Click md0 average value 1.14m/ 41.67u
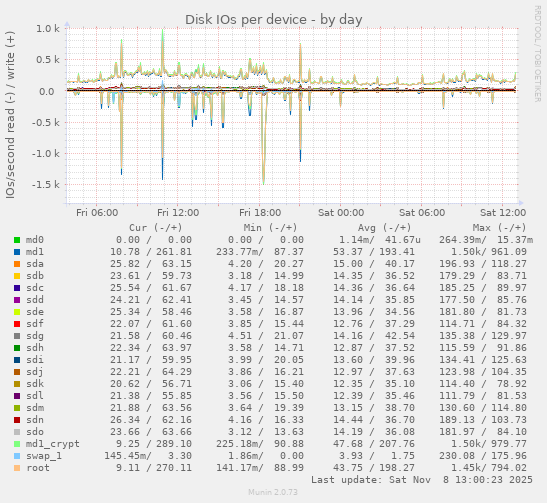The image size is (547, 503). pyautogui.click(x=380, y=240)
